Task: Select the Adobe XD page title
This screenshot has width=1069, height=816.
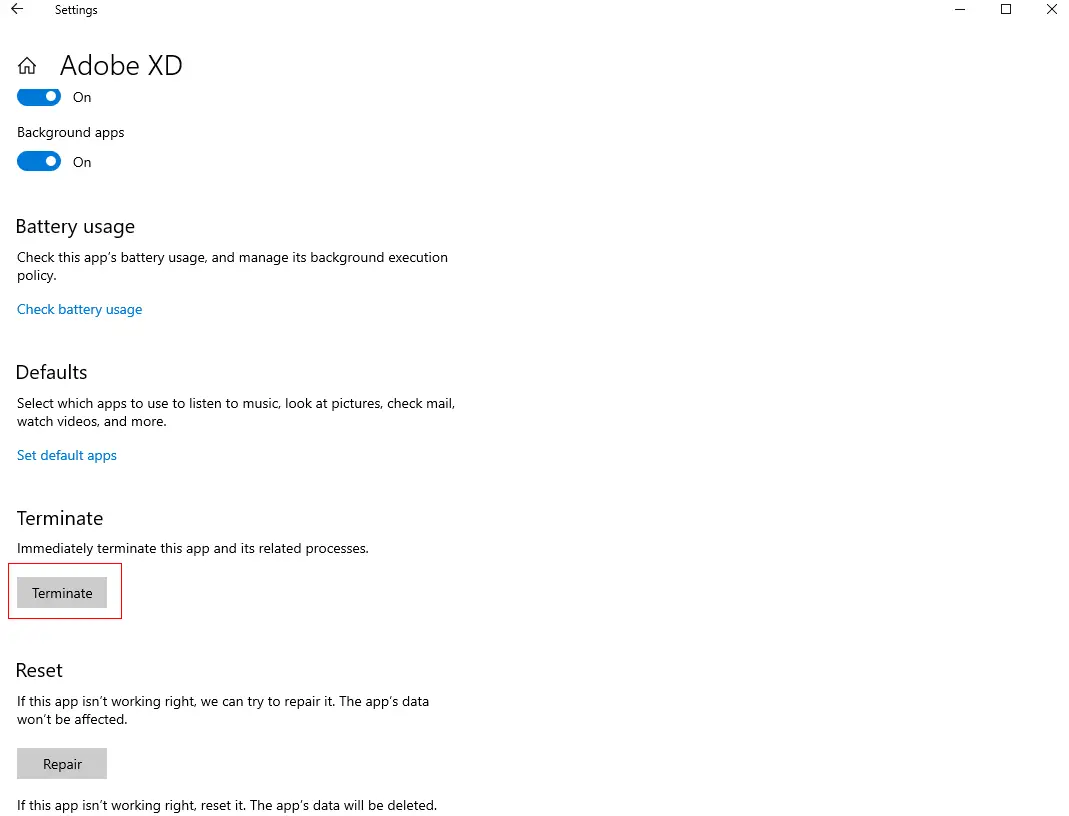Action: [x=121, y=65]
